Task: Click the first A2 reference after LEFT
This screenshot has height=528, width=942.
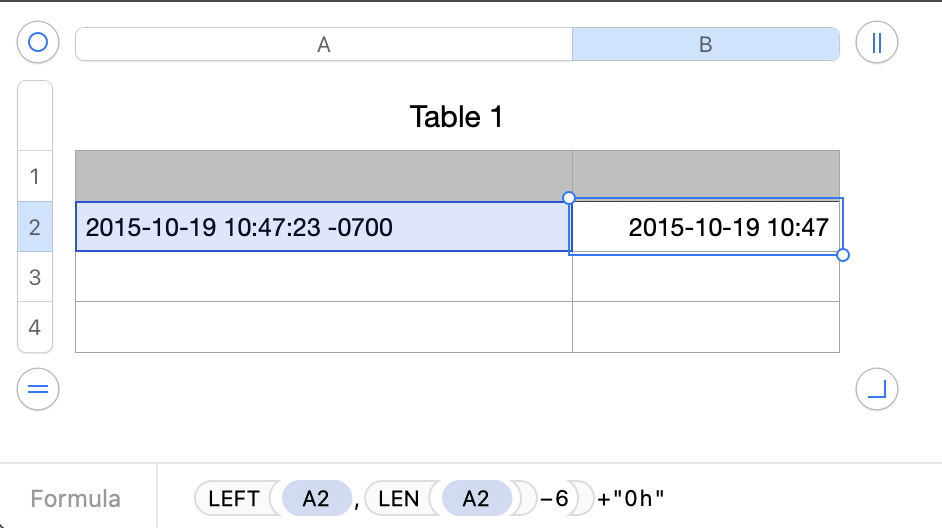Action: (316, 498)
